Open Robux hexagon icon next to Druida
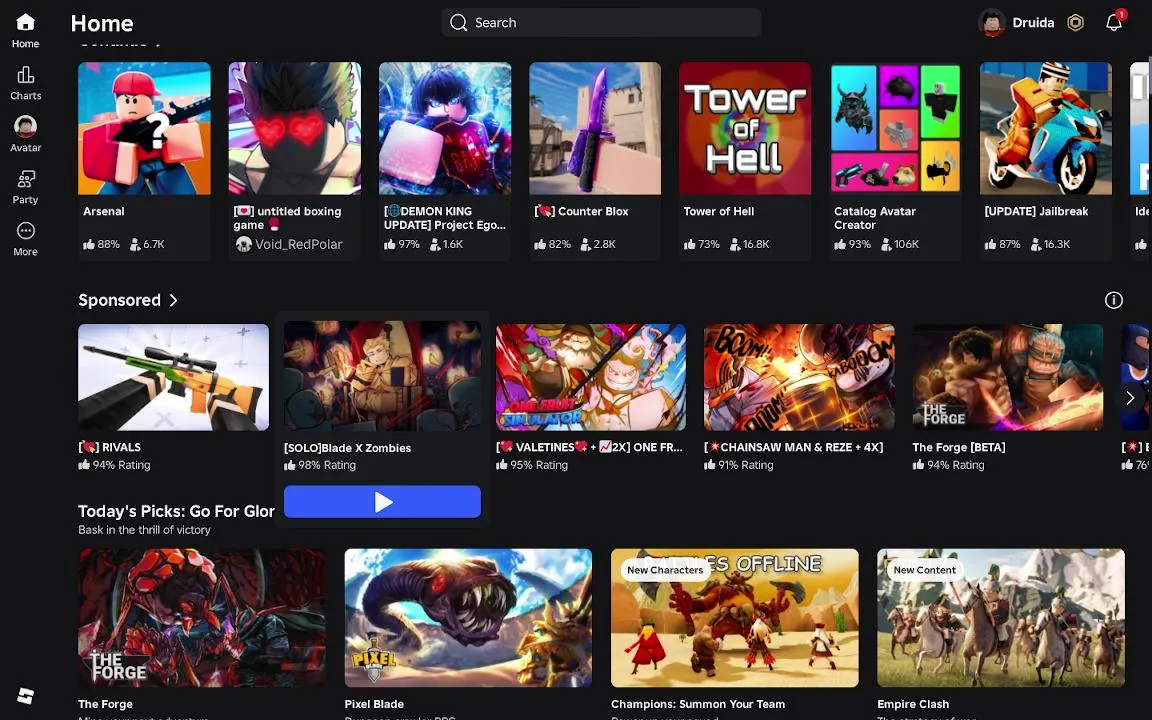1152x720 pixels. (x=1076, y=23)
